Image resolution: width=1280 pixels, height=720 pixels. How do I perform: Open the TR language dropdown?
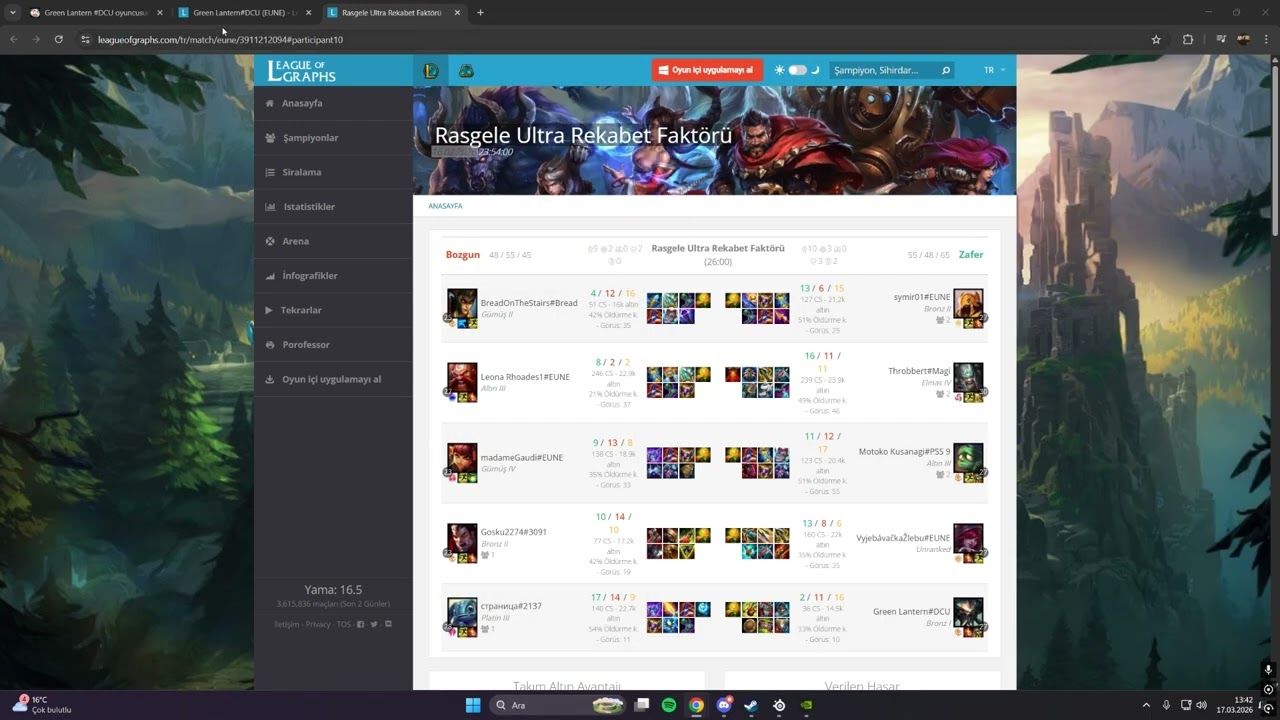(x=994, y=71)
